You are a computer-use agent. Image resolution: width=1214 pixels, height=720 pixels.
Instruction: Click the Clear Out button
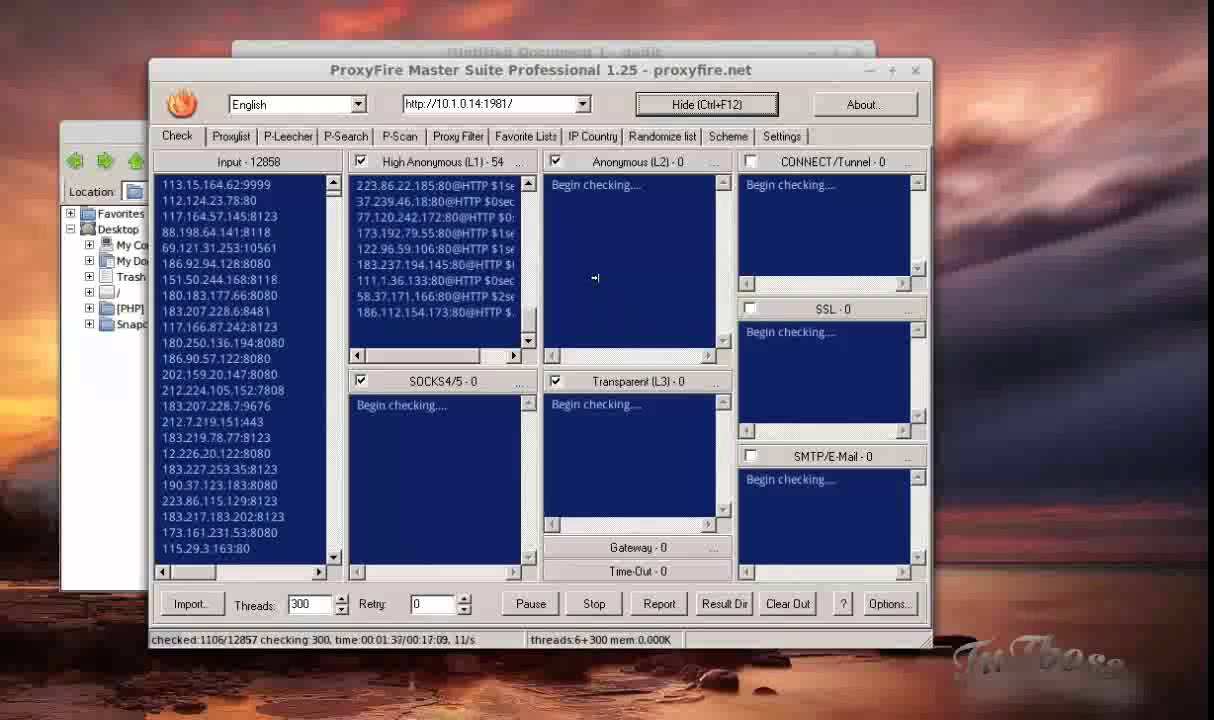point(788,603)
